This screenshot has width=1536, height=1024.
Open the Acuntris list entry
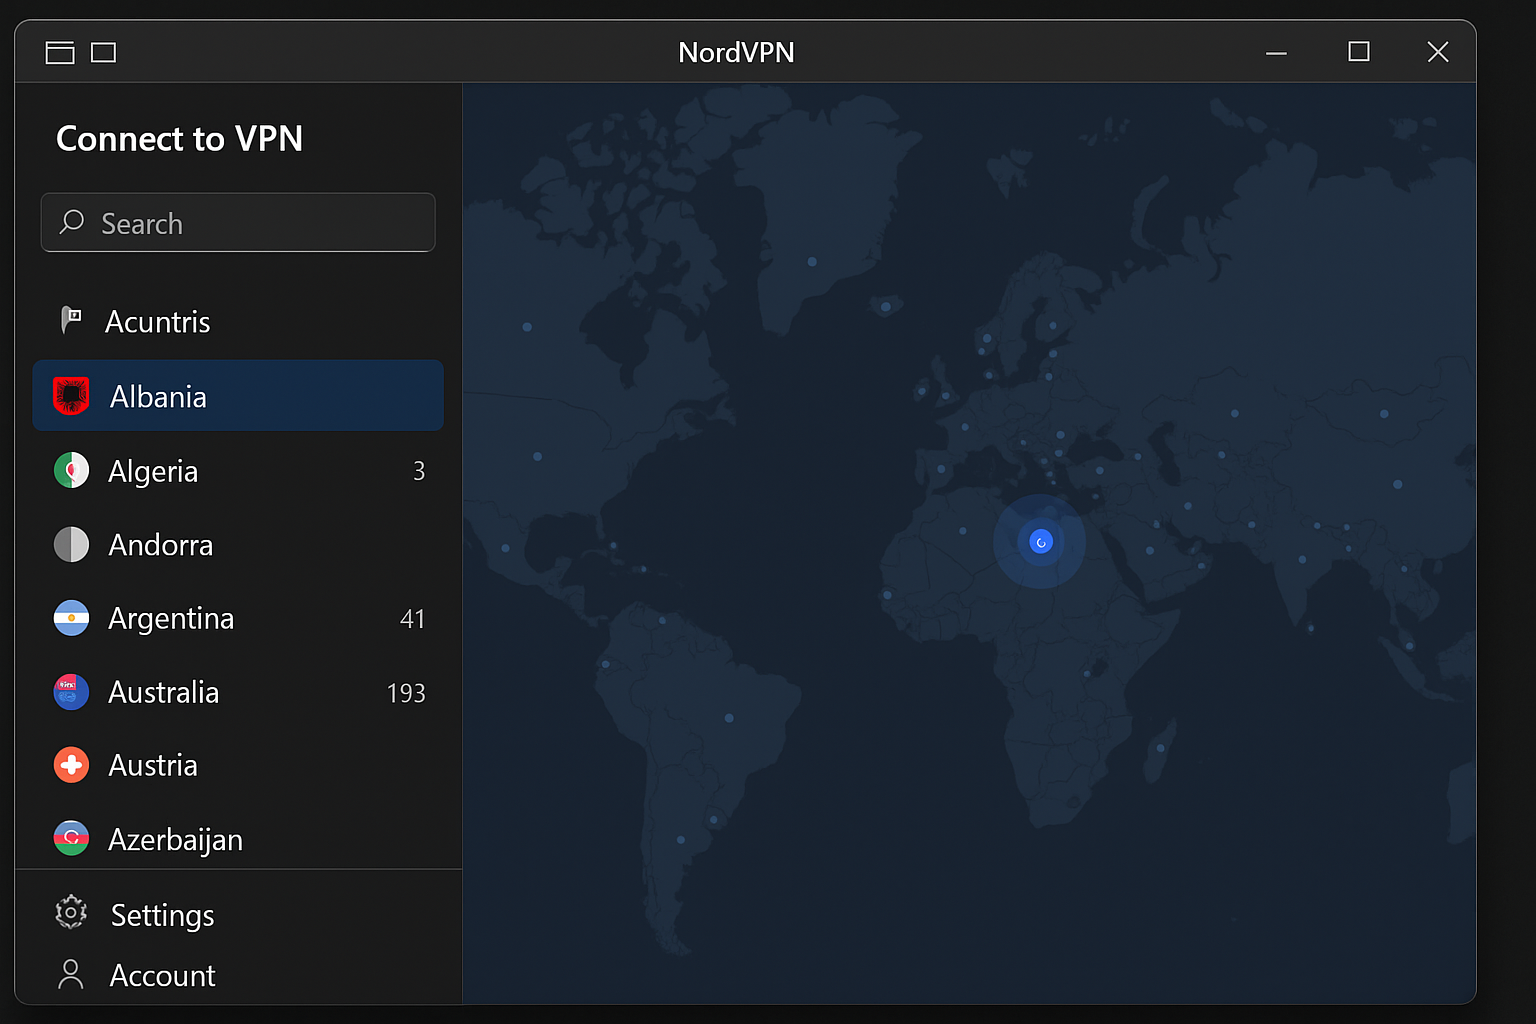(x=238, y=321)
